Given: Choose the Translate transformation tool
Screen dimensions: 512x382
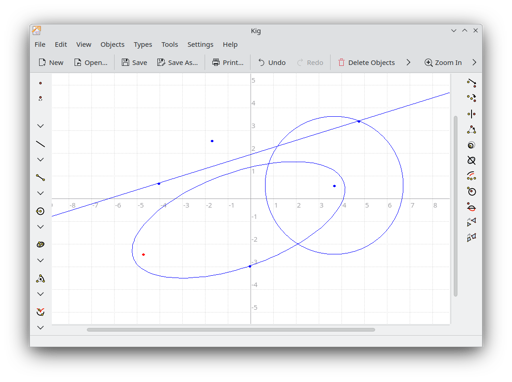Looking at the screenshot, I should click(x=471, y=83).
